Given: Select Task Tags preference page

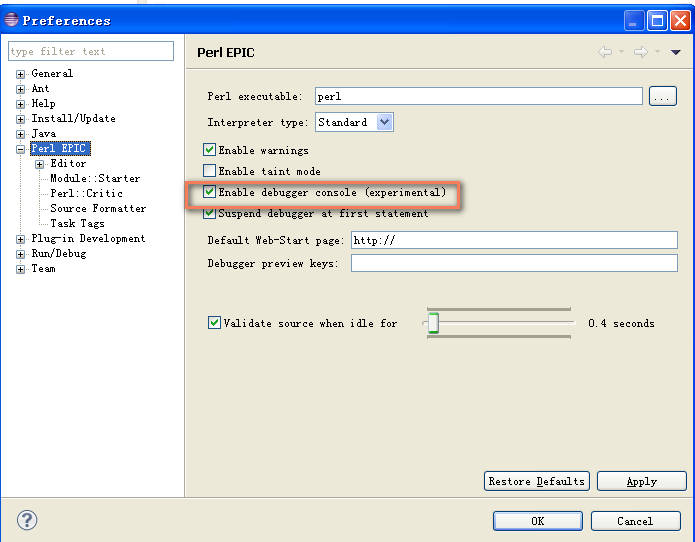Looking at the screenshot, I should [77, 223].
